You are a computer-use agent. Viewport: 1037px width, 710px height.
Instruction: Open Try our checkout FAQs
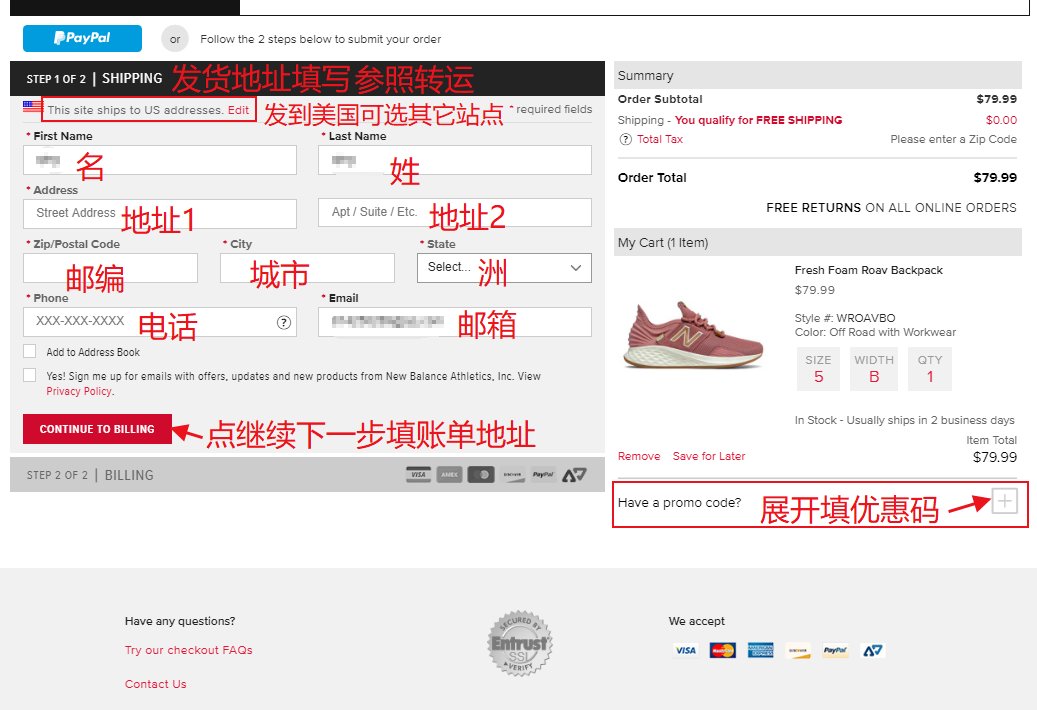pyautogui.click(x=188, y=651)
